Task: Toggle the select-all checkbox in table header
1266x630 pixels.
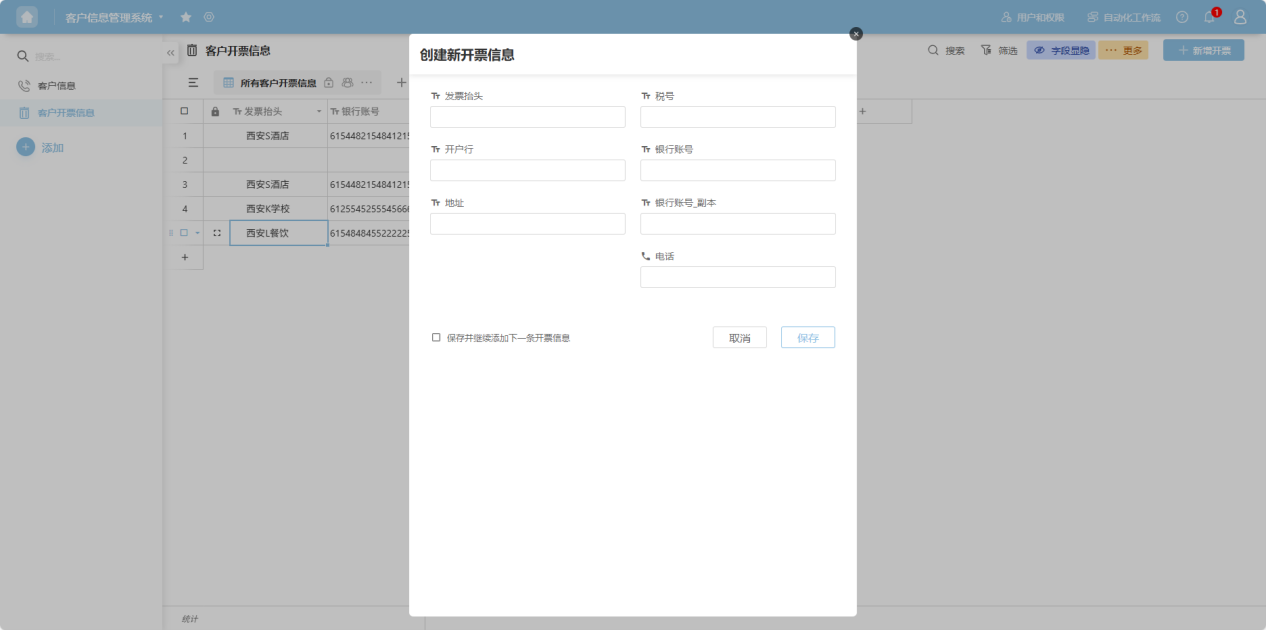Action: point(184,111)
